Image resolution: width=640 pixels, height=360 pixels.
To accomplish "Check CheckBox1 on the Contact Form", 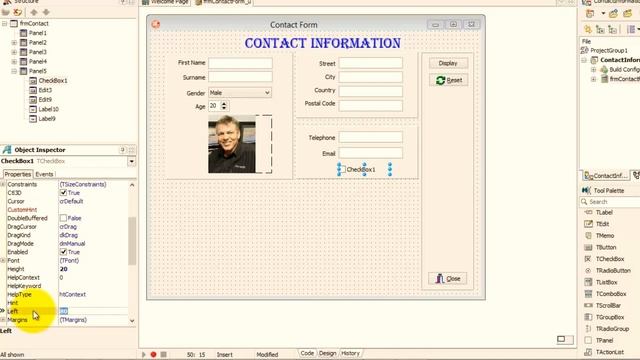I will pyautogui.click(x=343, y=169).
